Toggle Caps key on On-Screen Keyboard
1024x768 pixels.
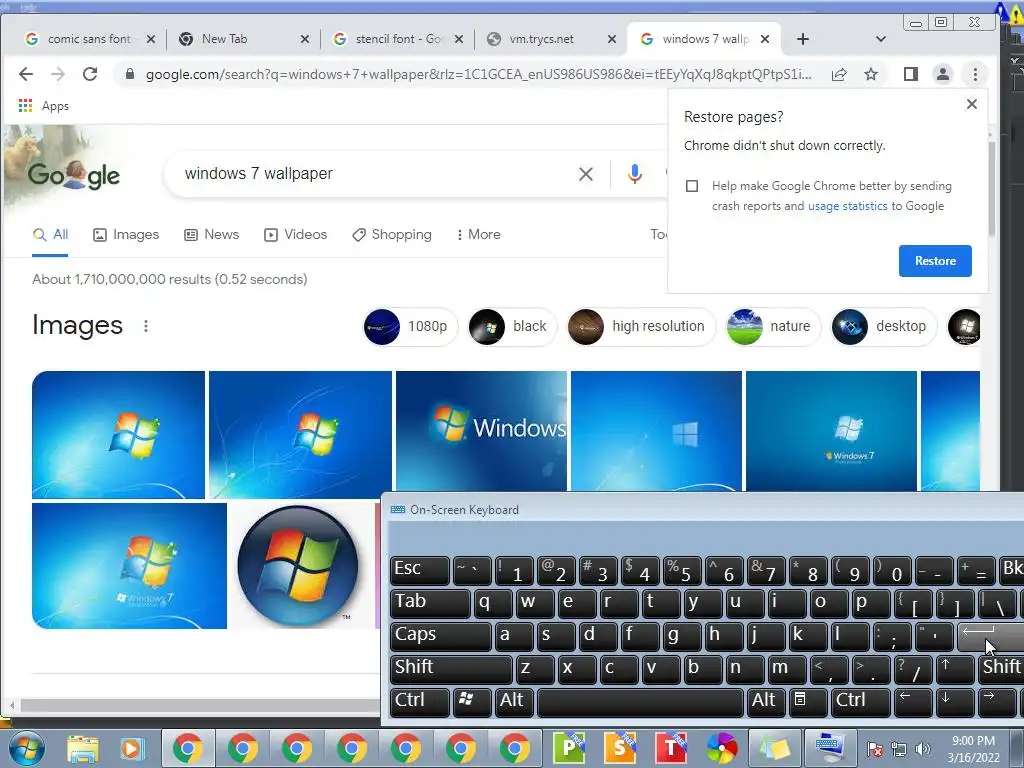(440, 636)
